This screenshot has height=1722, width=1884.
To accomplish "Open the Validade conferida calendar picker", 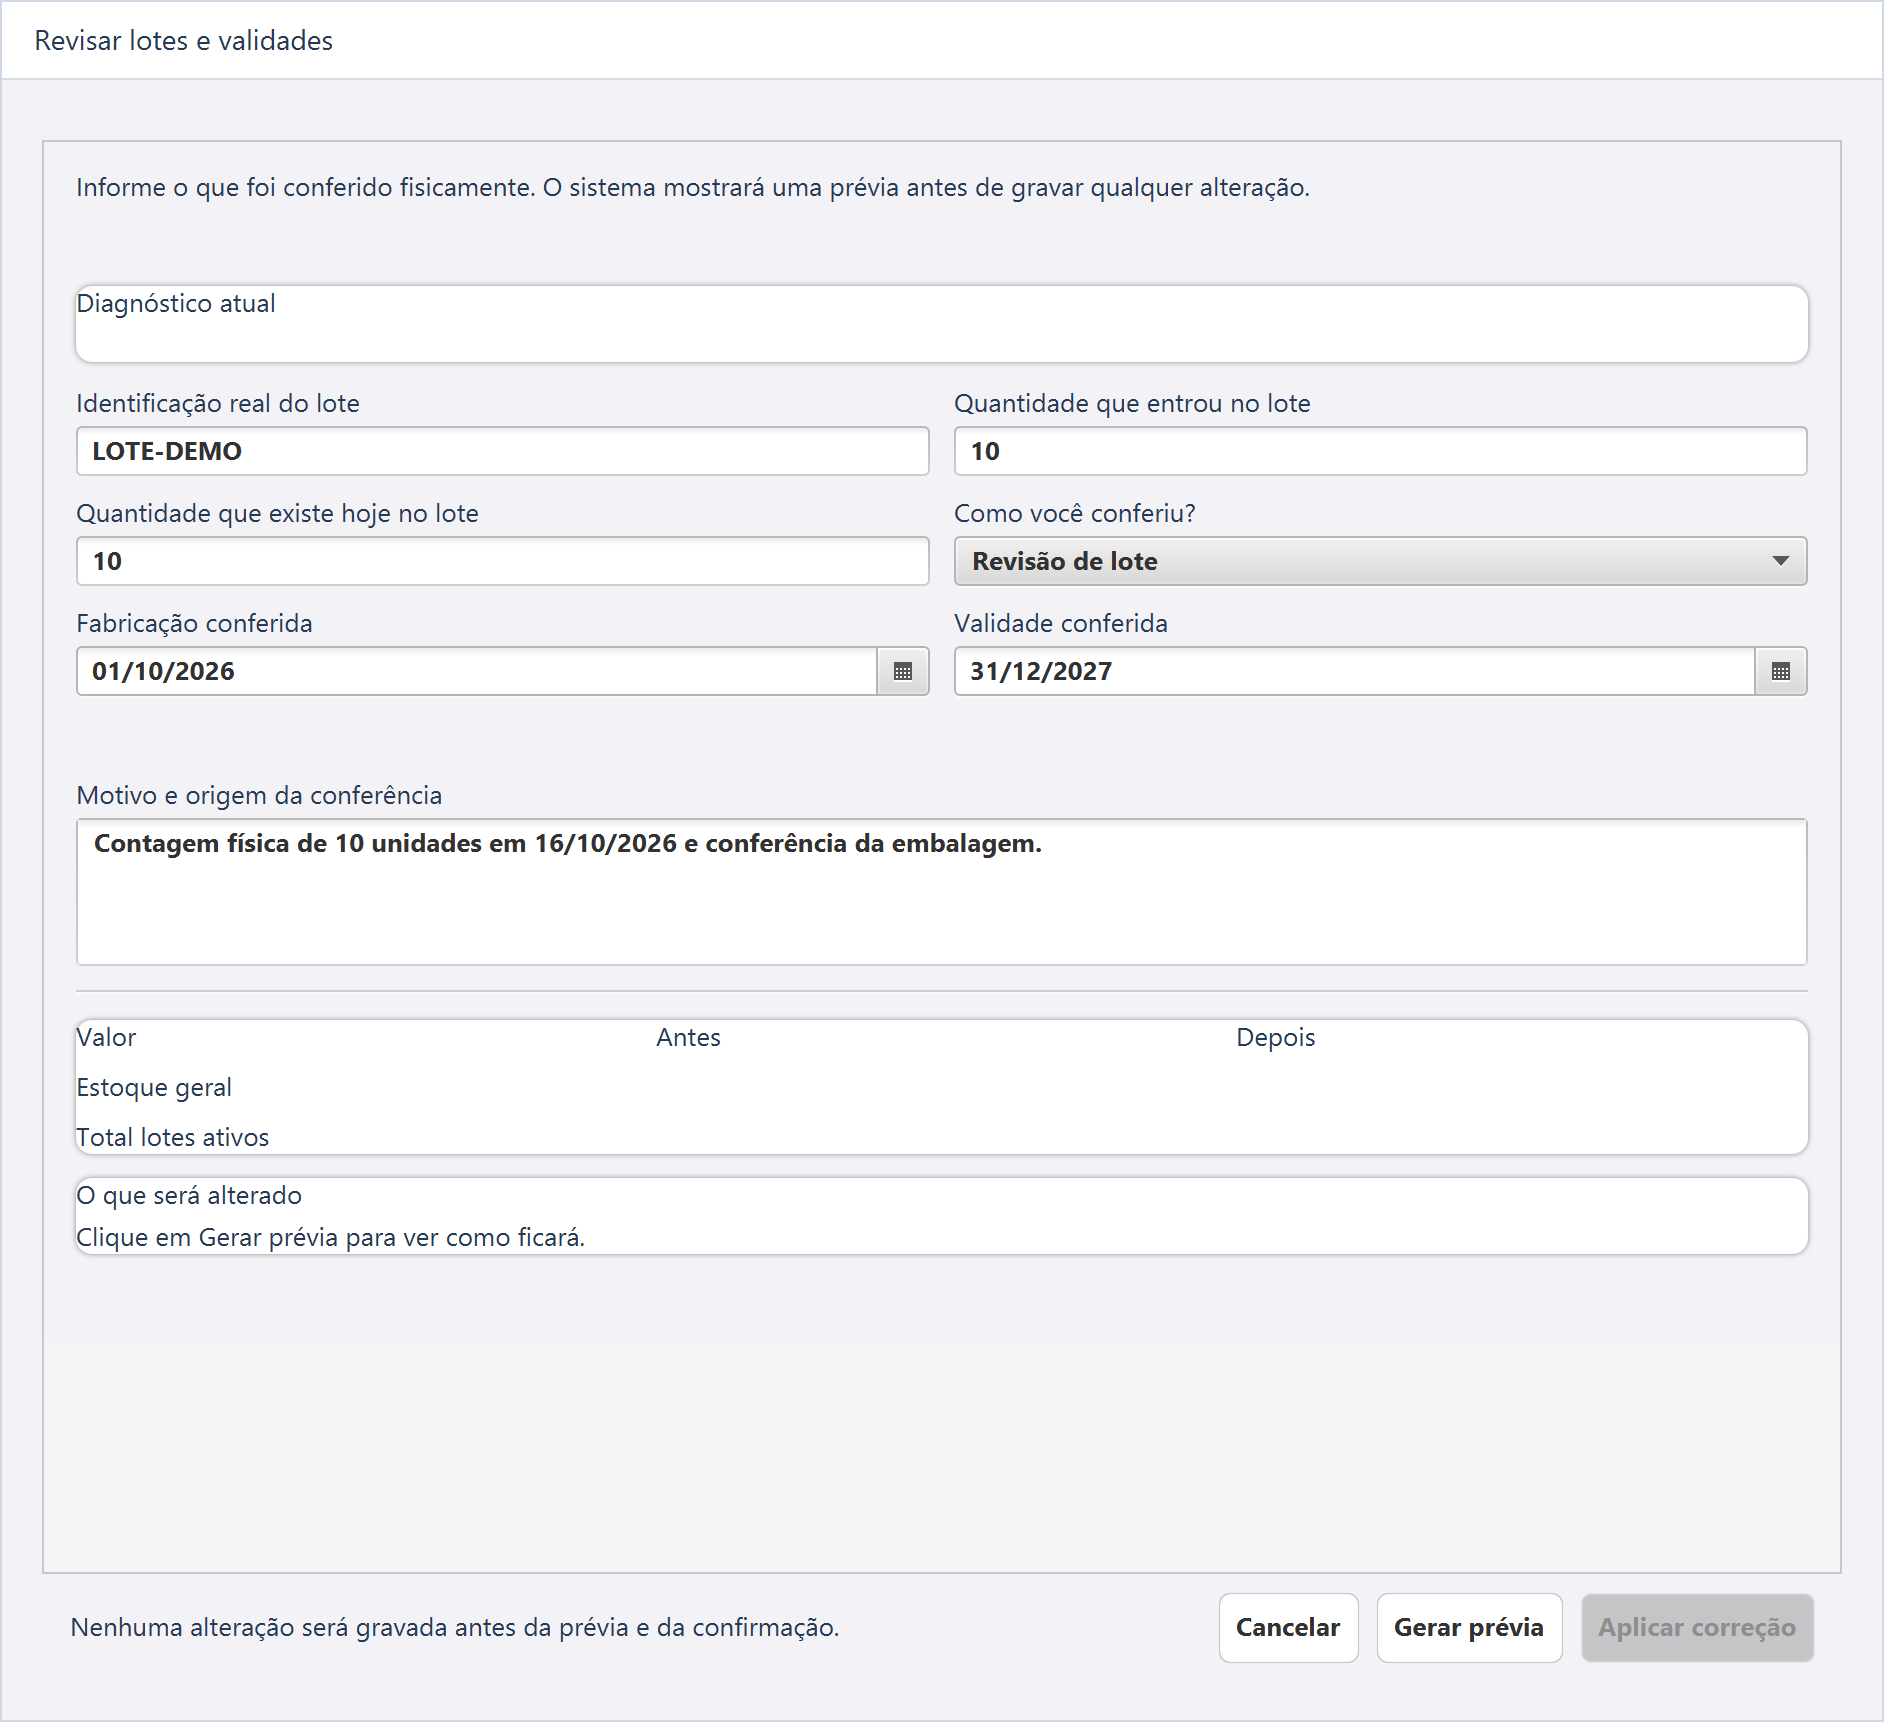I will coord(1781,671).
